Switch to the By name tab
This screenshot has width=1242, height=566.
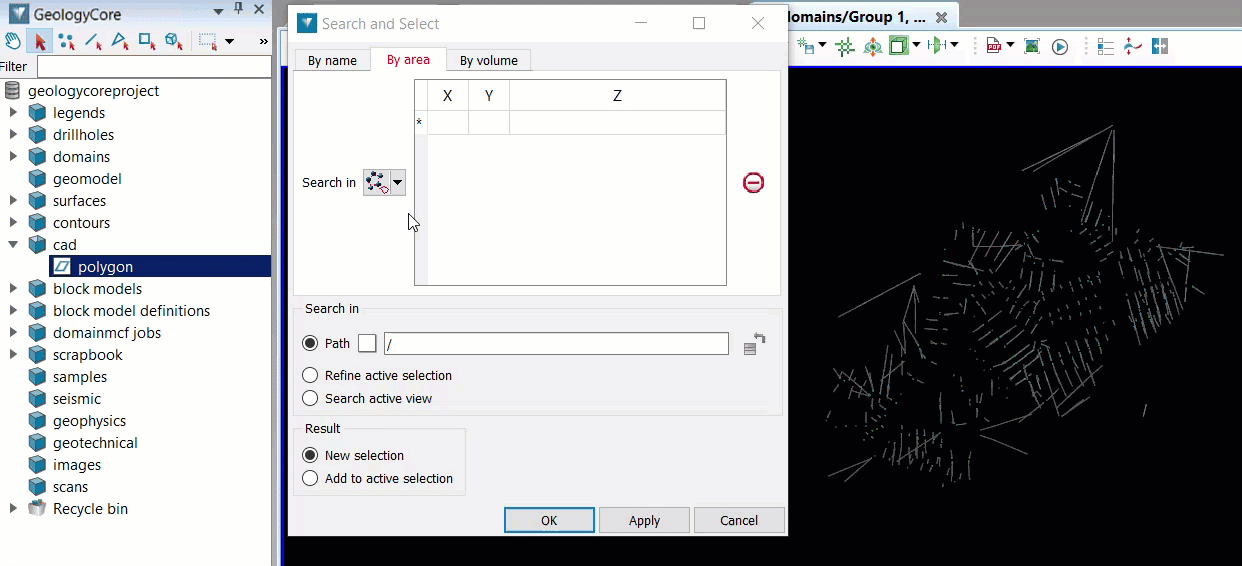pyautogui.click(x=332, y=60)
